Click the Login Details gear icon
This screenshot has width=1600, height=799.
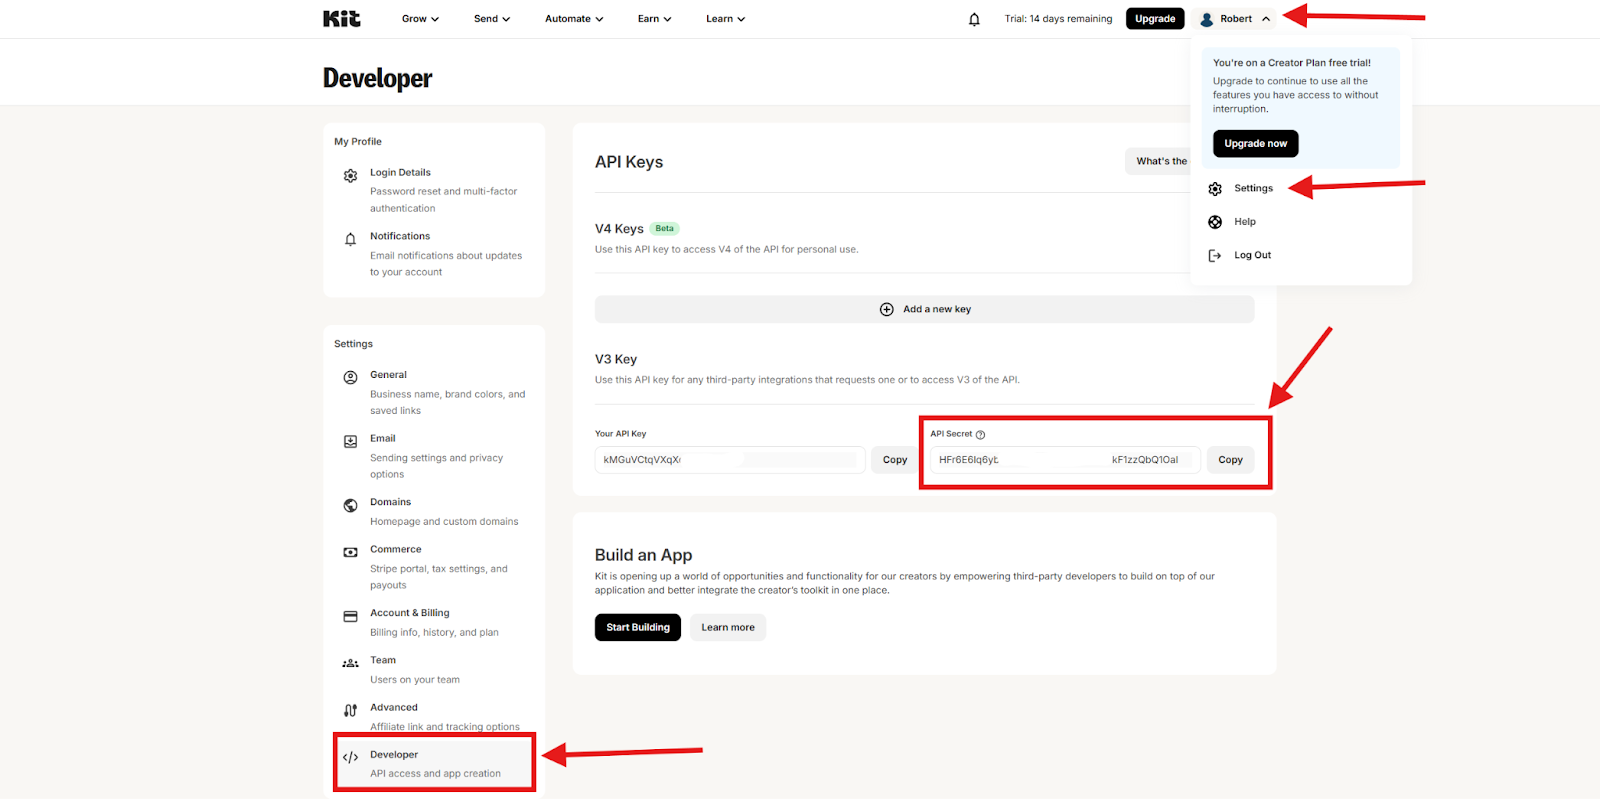[350, 176]
